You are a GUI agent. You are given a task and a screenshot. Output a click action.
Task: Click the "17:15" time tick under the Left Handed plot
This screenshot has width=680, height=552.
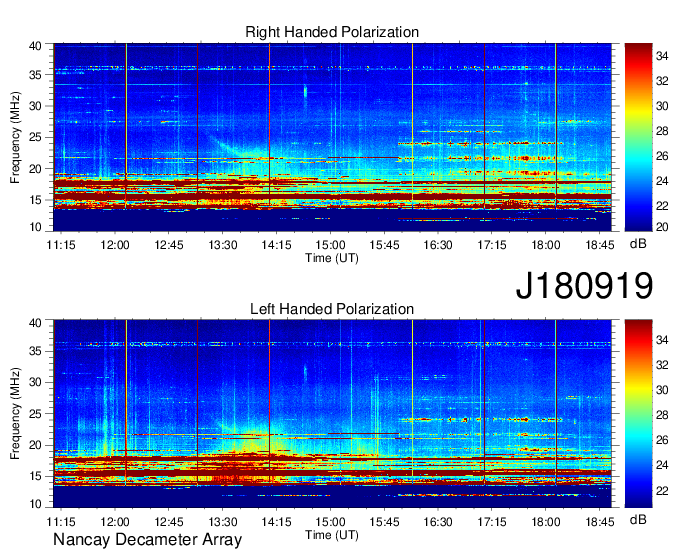(492, 522)
